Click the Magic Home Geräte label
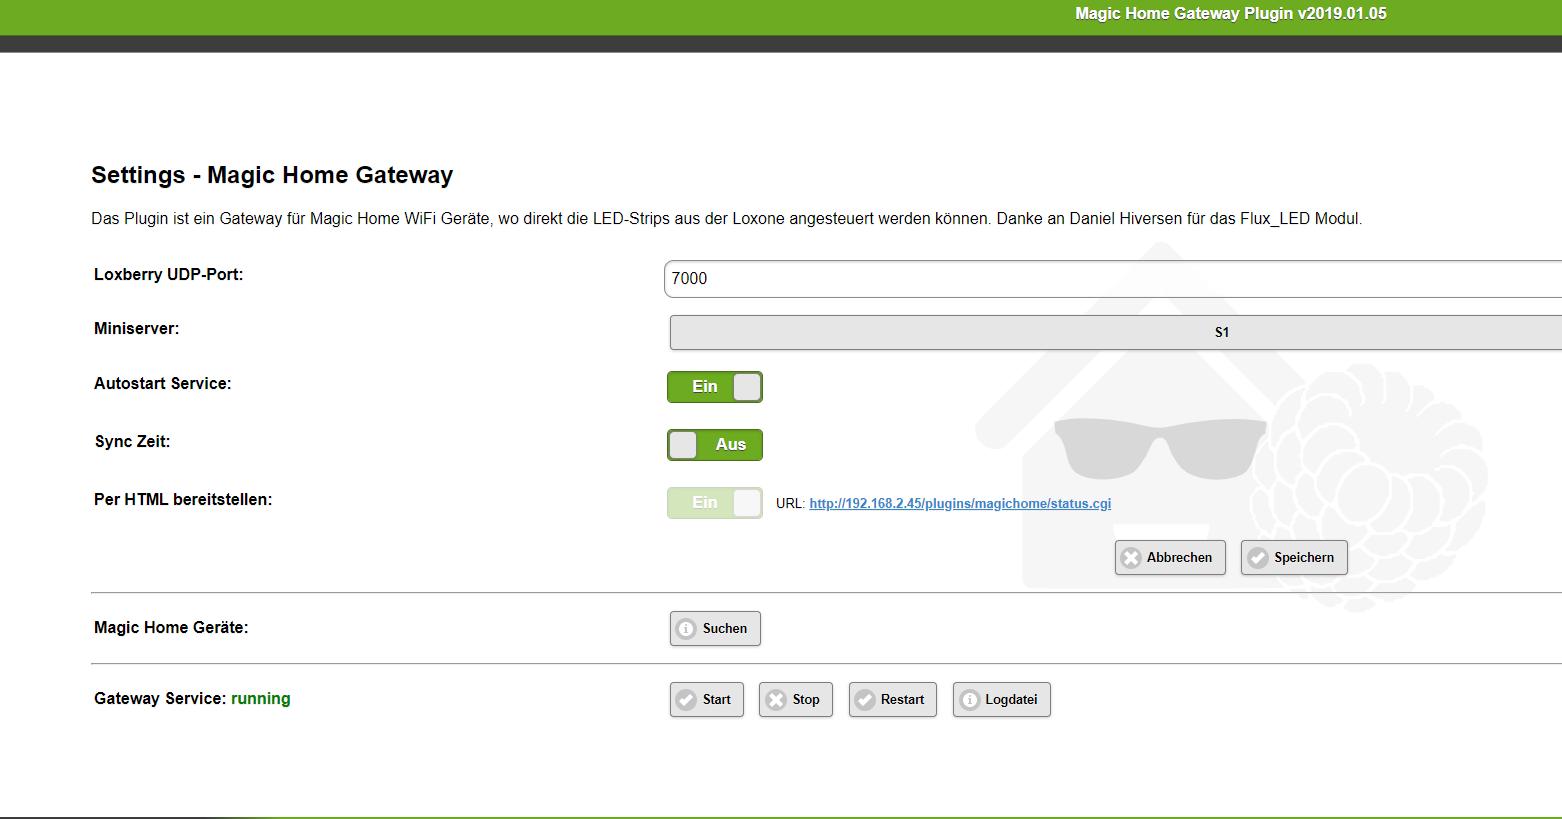 (x=171, y=628)
